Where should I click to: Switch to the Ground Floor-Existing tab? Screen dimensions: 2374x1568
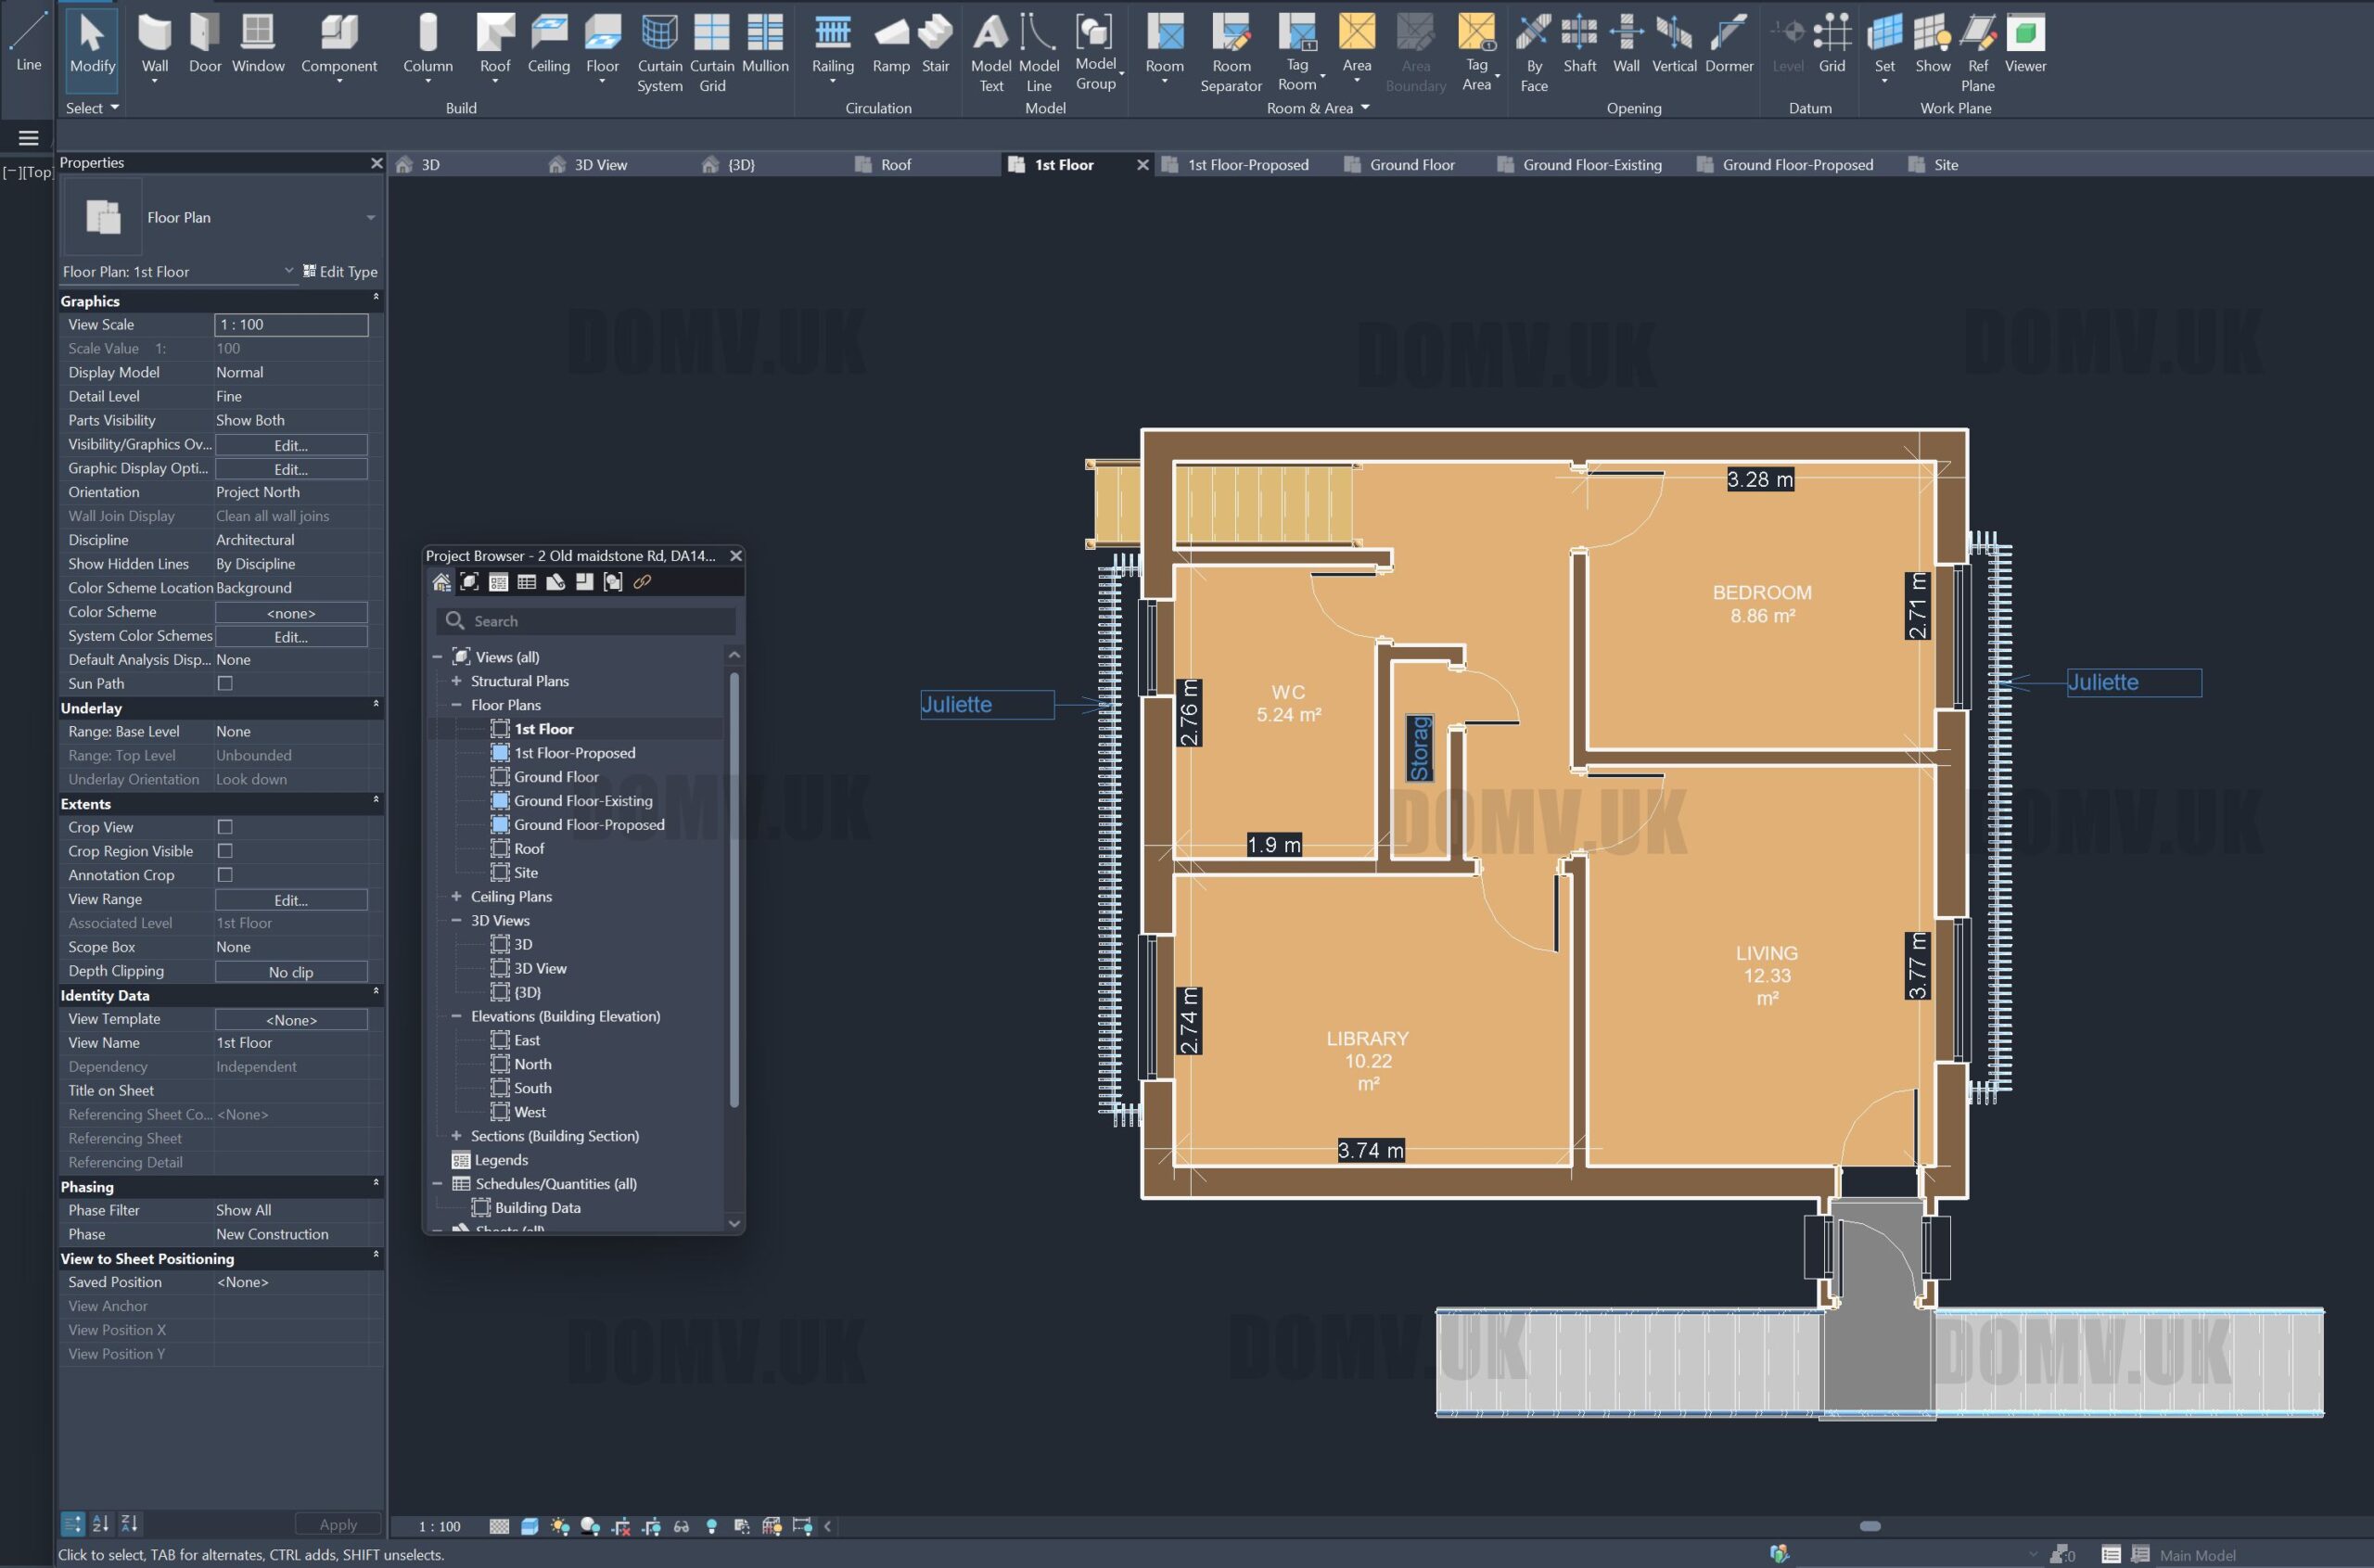pos(1591,165)
